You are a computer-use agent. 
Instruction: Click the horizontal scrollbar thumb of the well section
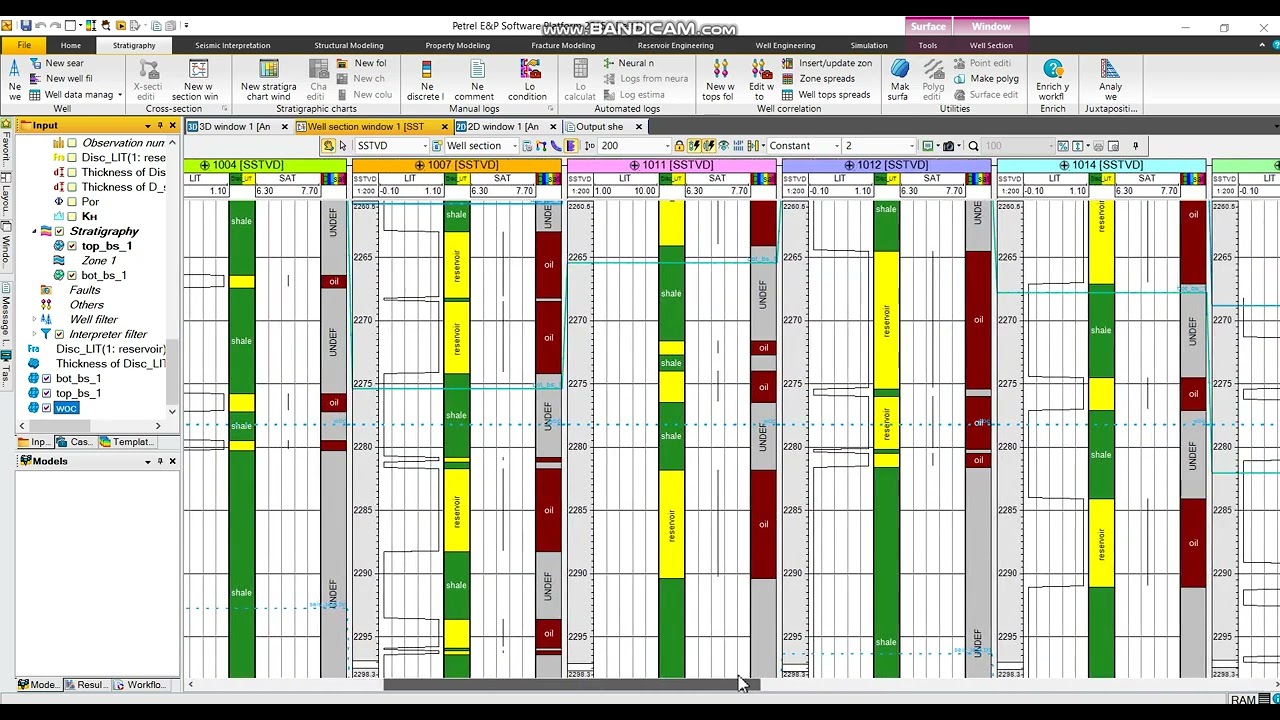[x=571, y=685]
